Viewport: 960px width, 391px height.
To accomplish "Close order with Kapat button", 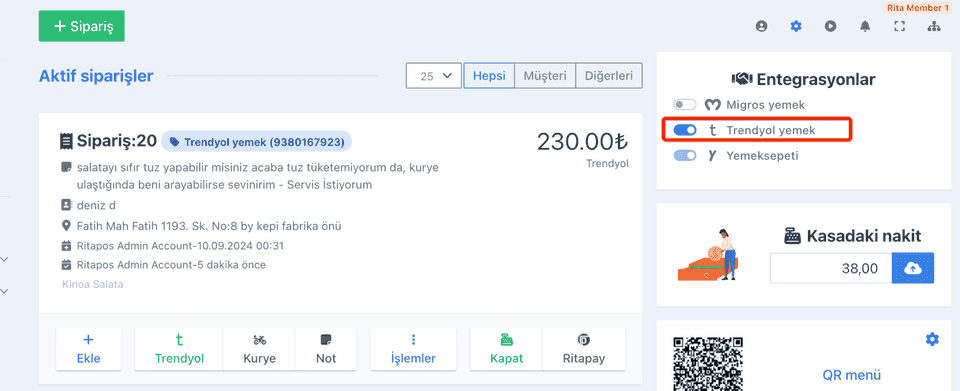I will pyautogui.click(x=506, y=349).
